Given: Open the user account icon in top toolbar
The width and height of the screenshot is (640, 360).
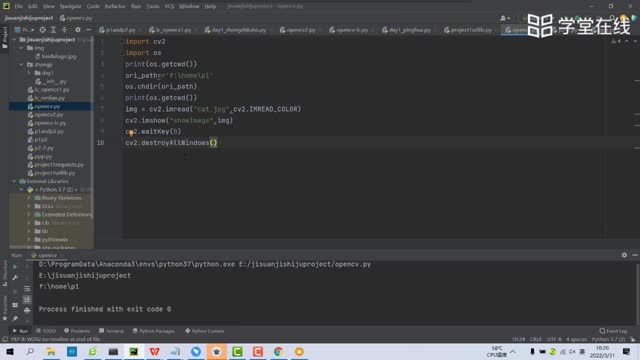Looking at the screenshot, I should pos(505,18).
